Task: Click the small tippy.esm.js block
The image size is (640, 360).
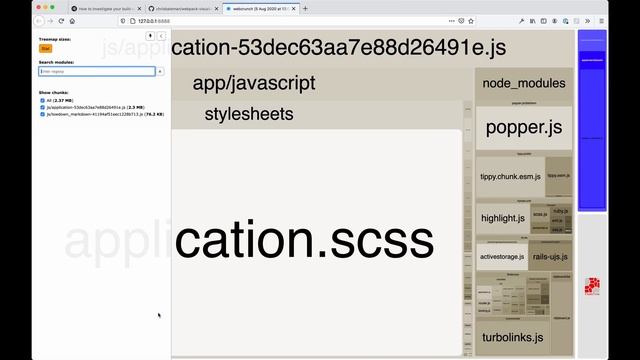Action: pyautogui.click(x=559, y=176)
